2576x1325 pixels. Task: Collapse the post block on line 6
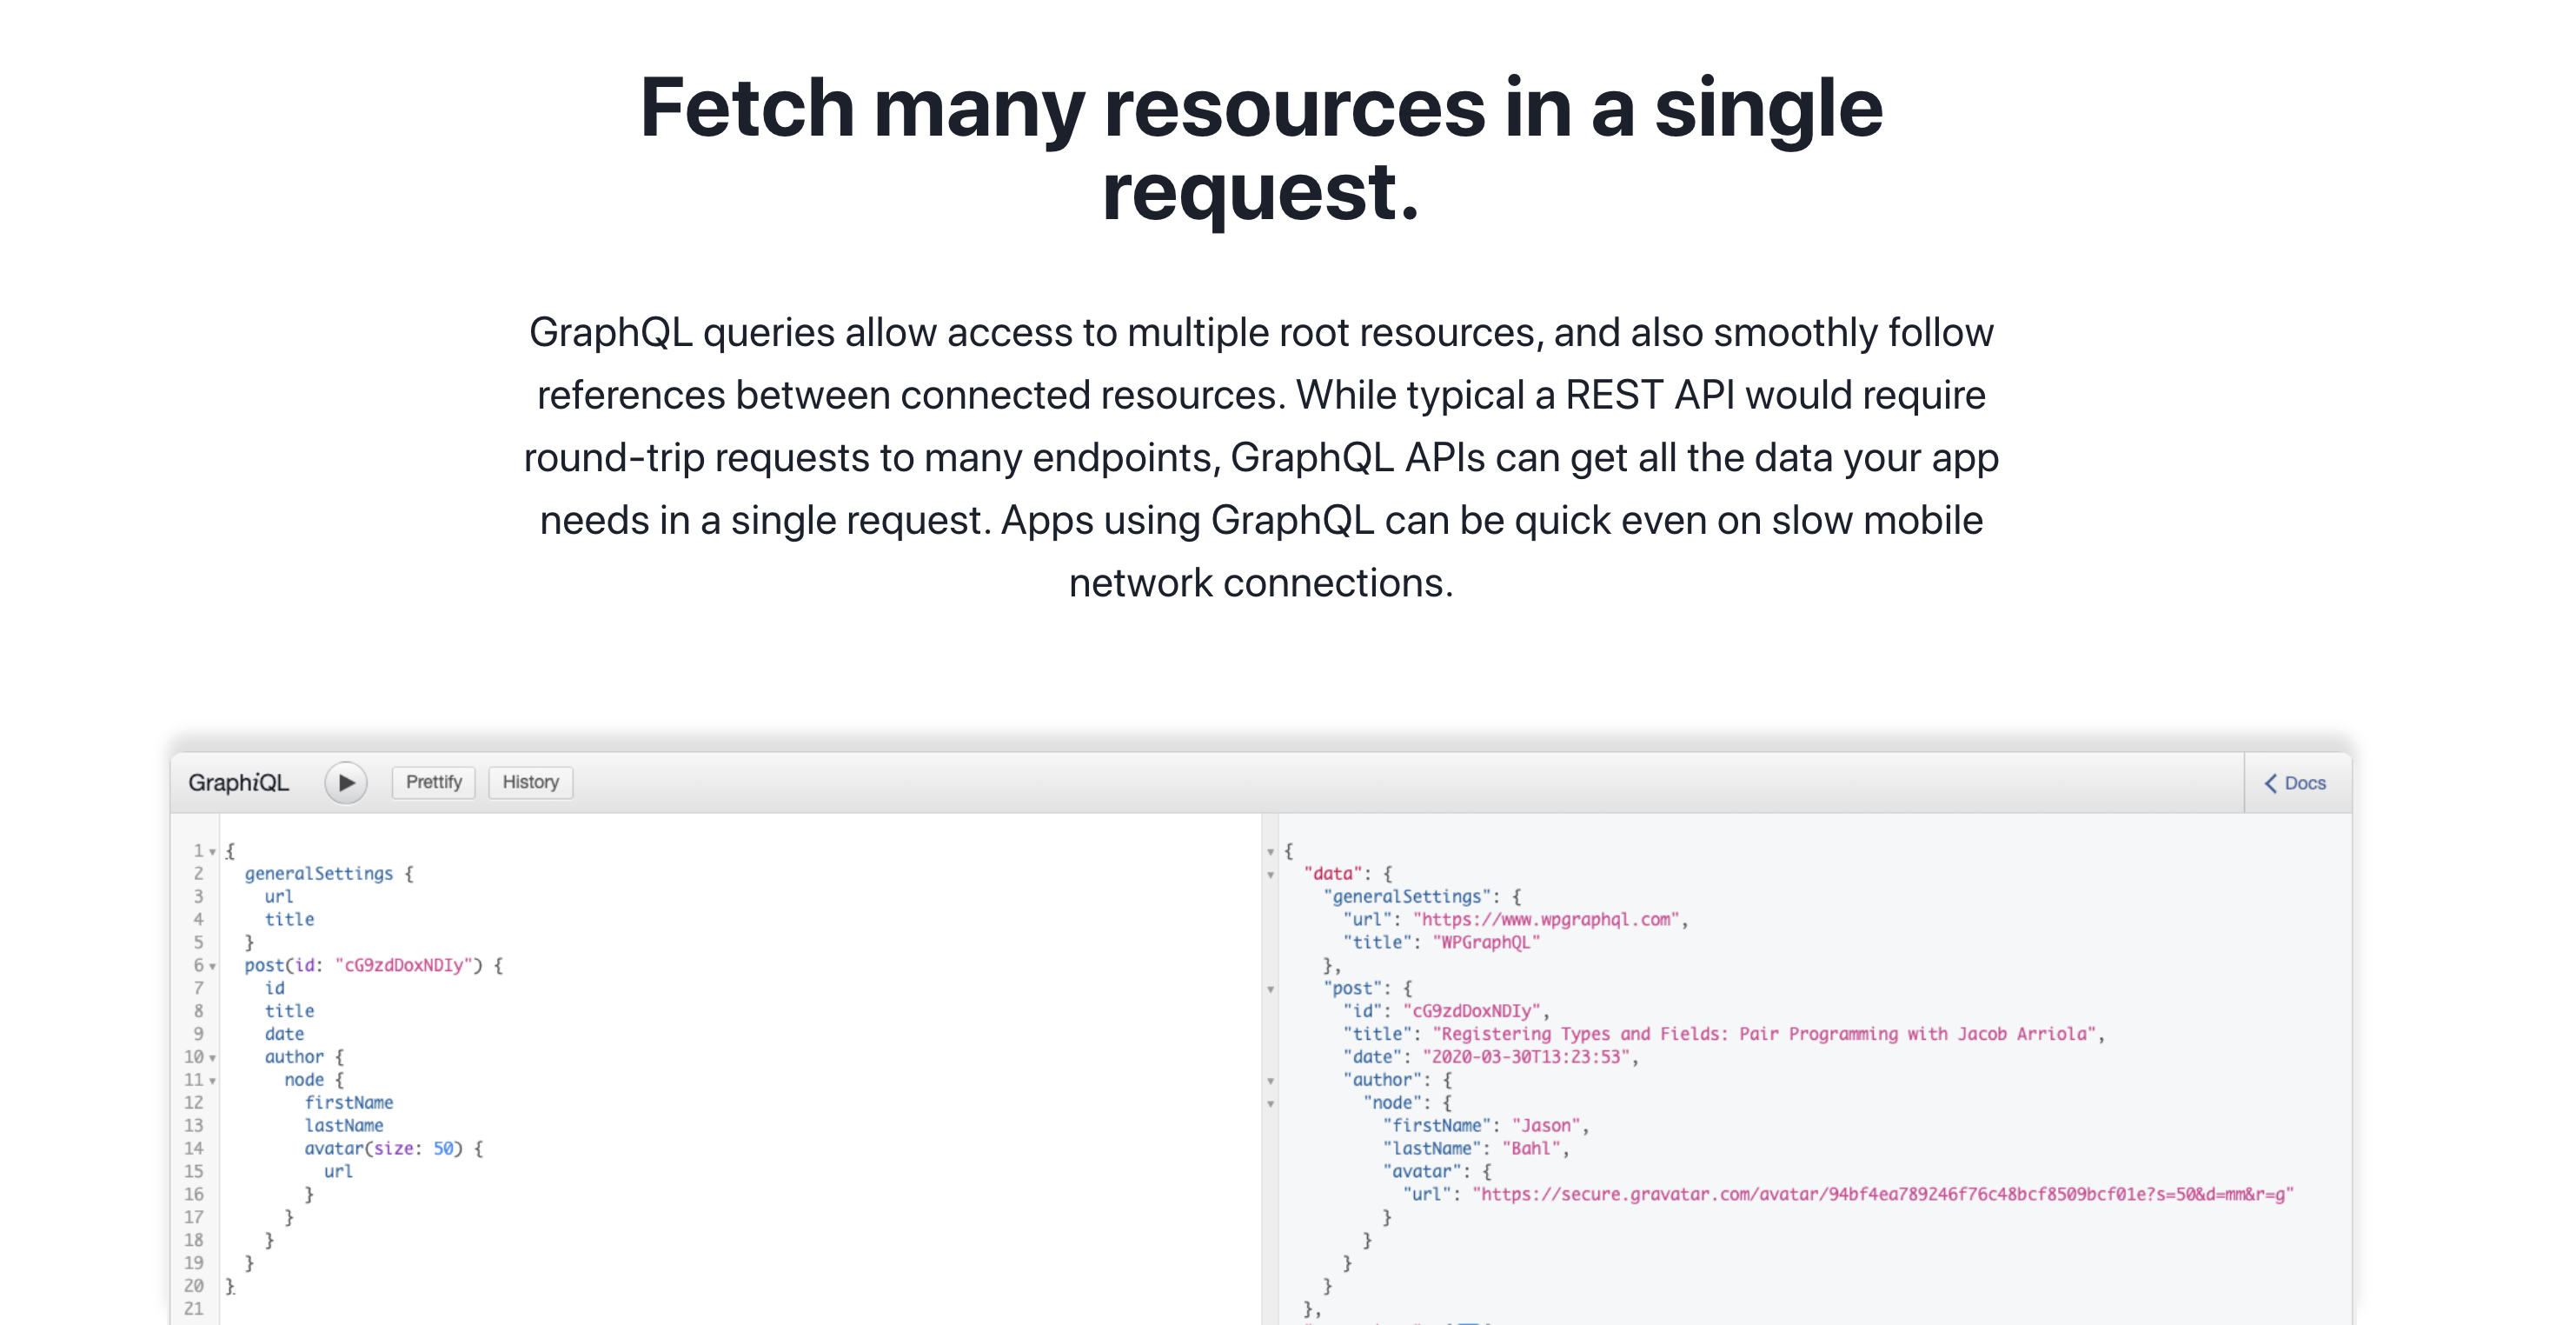tap(213, 966)
